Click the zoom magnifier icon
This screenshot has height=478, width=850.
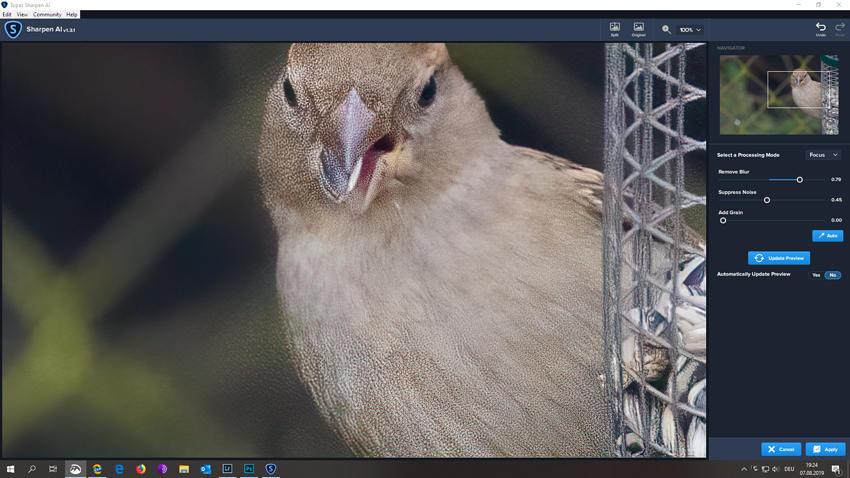pos(666,30)
